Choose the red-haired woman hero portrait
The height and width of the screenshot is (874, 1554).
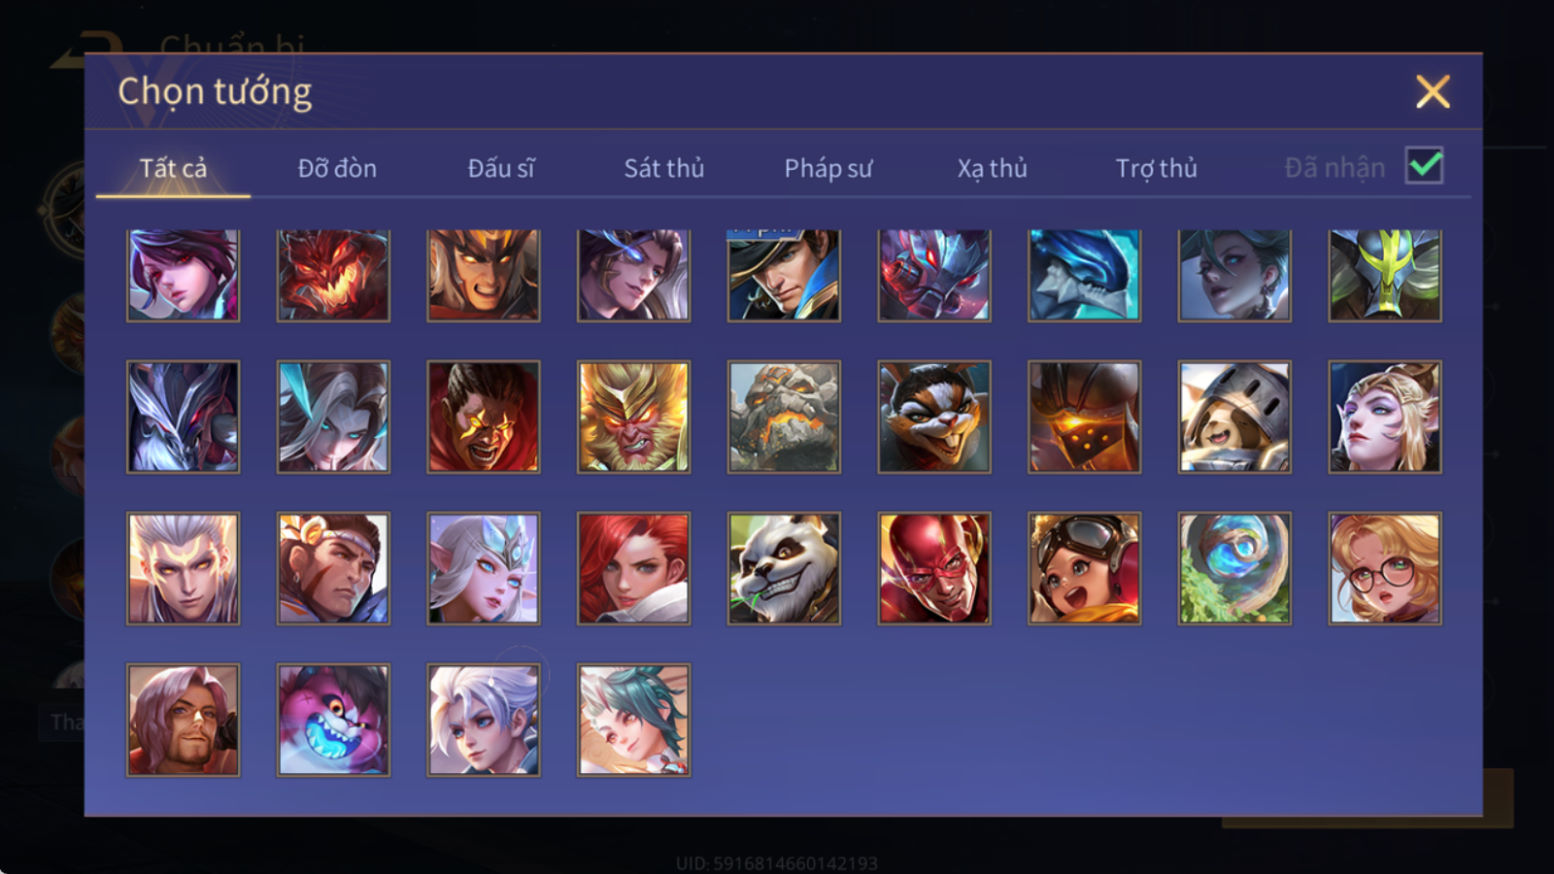tap(634, 568)
